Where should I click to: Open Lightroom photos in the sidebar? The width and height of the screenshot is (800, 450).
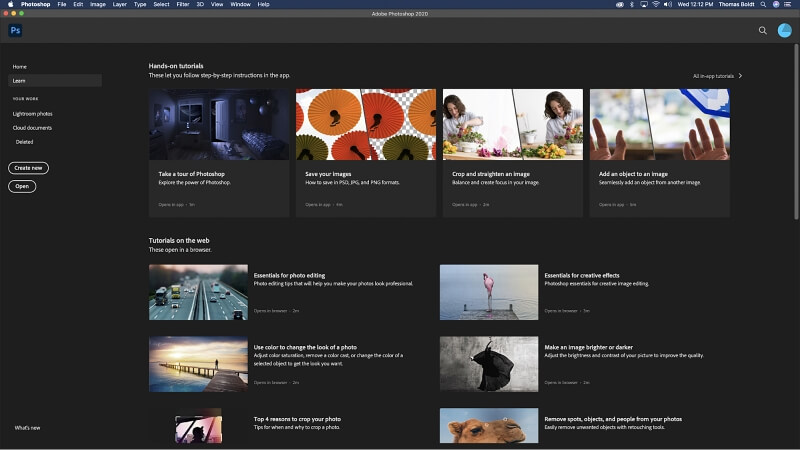(x=33, y=114)
